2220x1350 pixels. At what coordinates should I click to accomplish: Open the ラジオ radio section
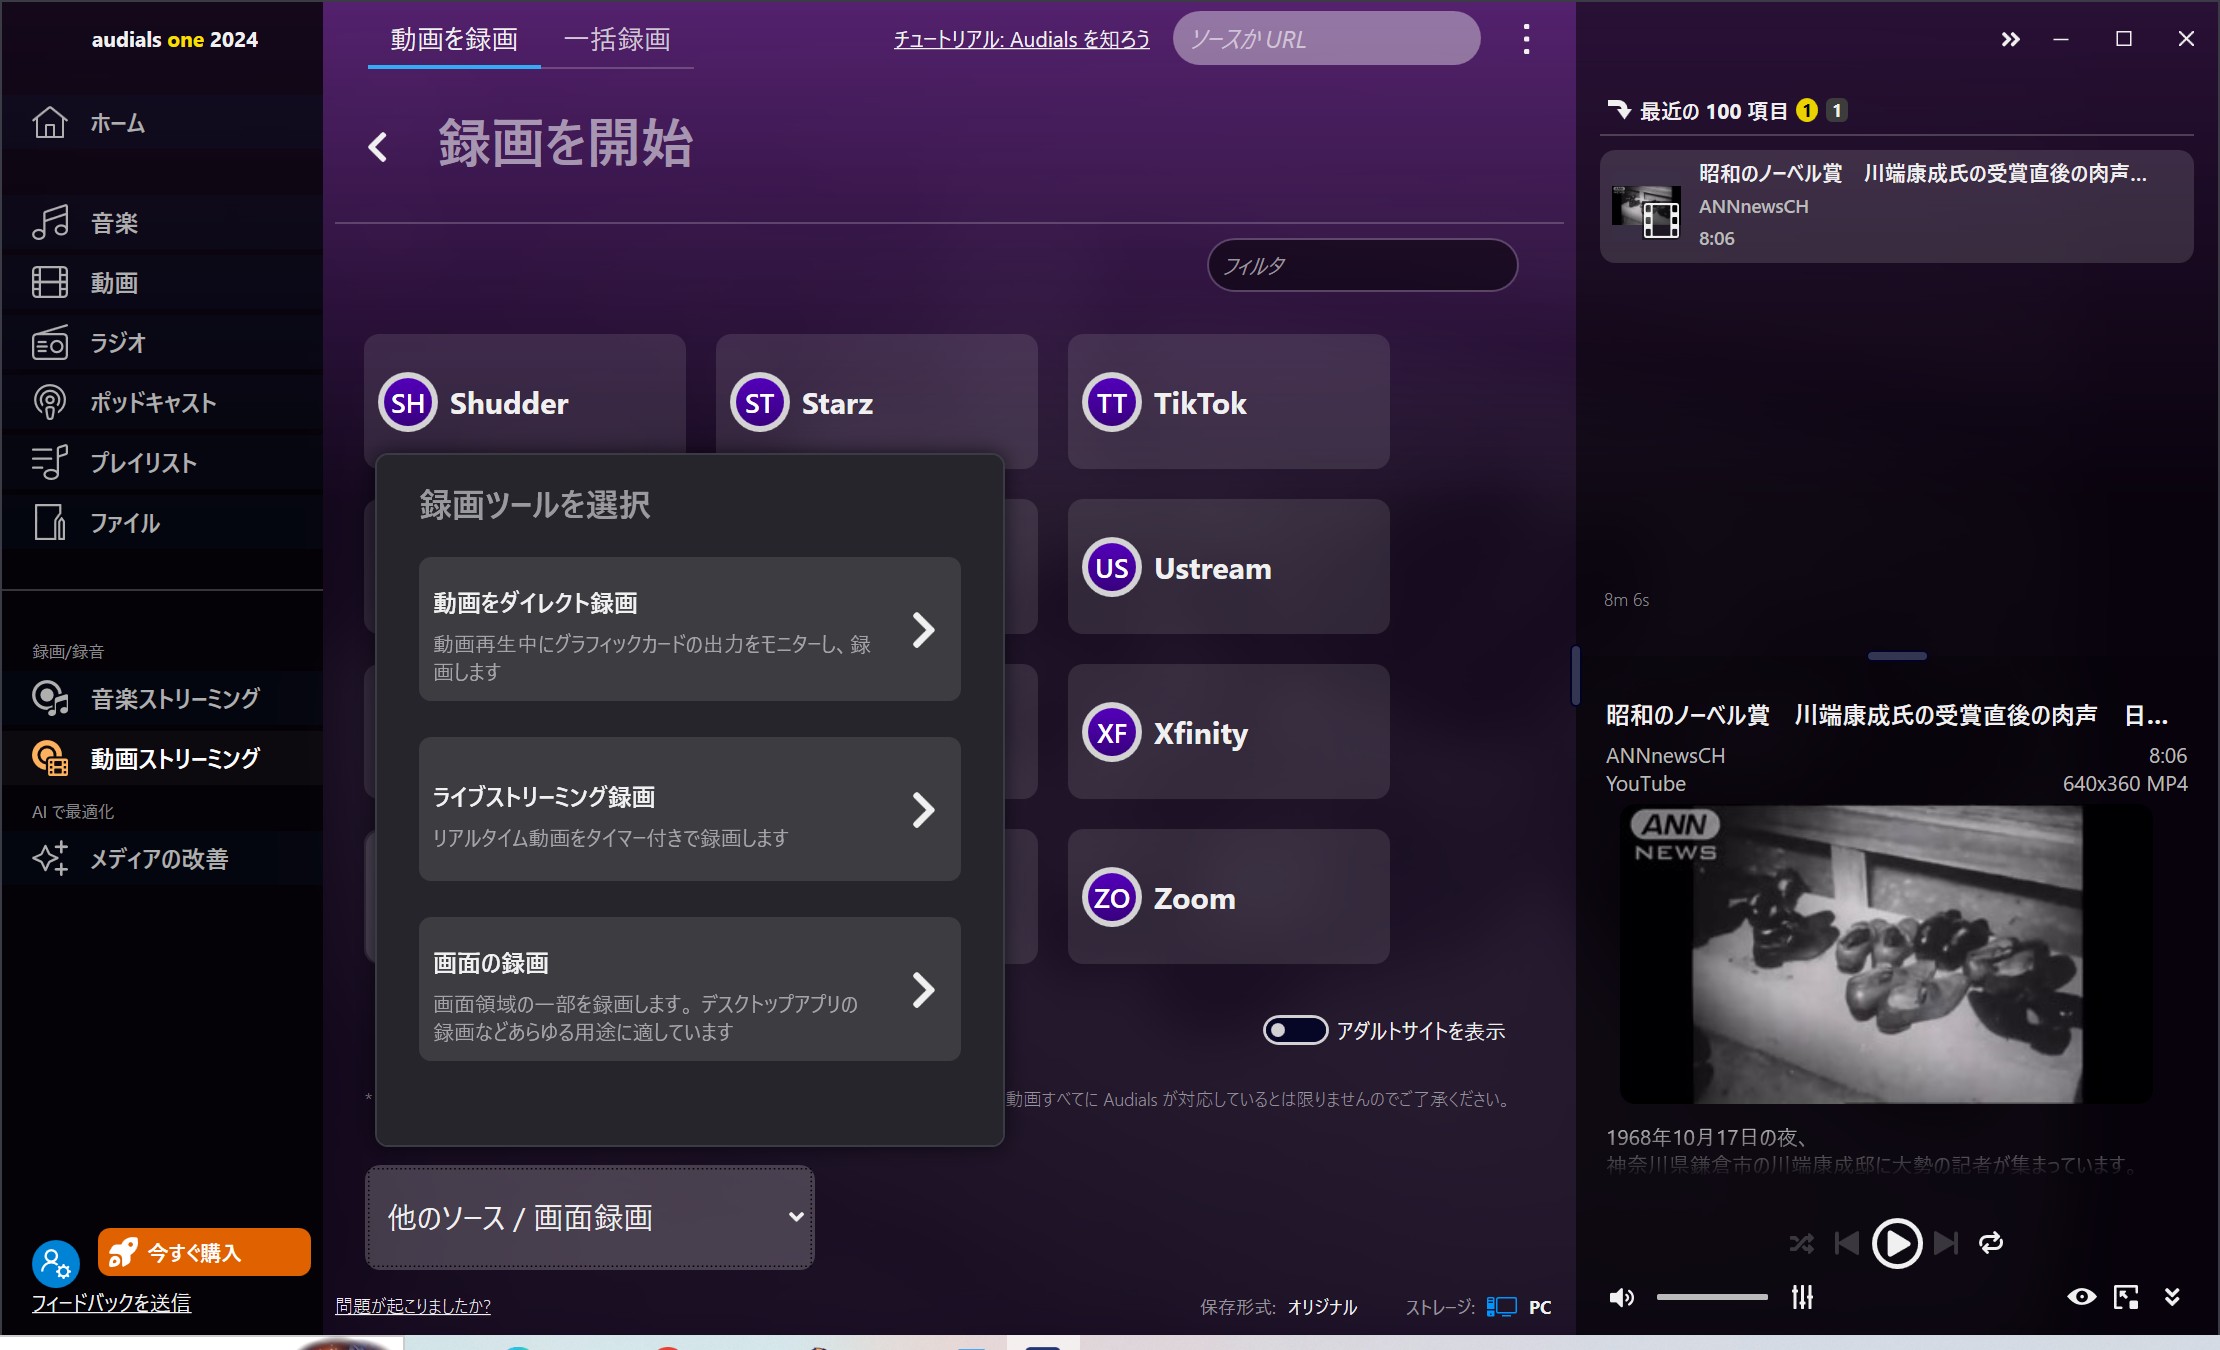pos(162,343)
